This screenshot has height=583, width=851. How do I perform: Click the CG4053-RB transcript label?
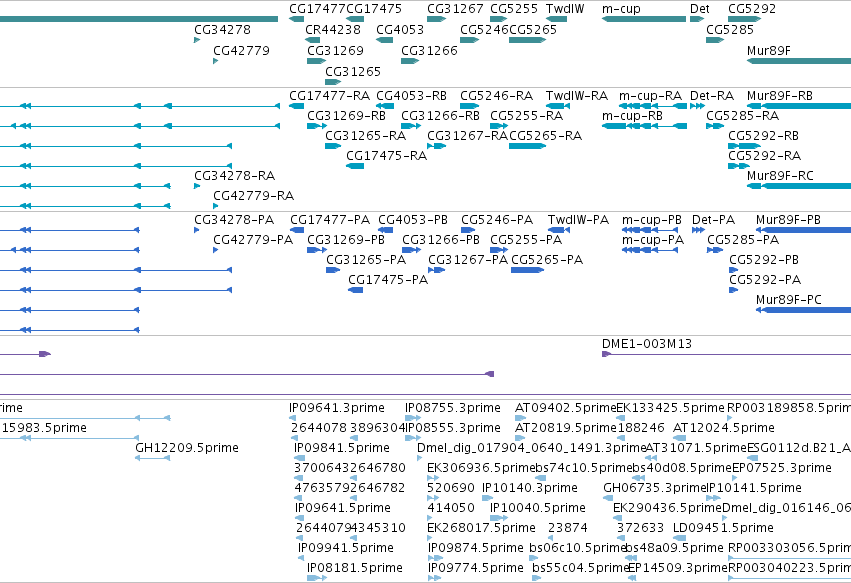point(411,96)
